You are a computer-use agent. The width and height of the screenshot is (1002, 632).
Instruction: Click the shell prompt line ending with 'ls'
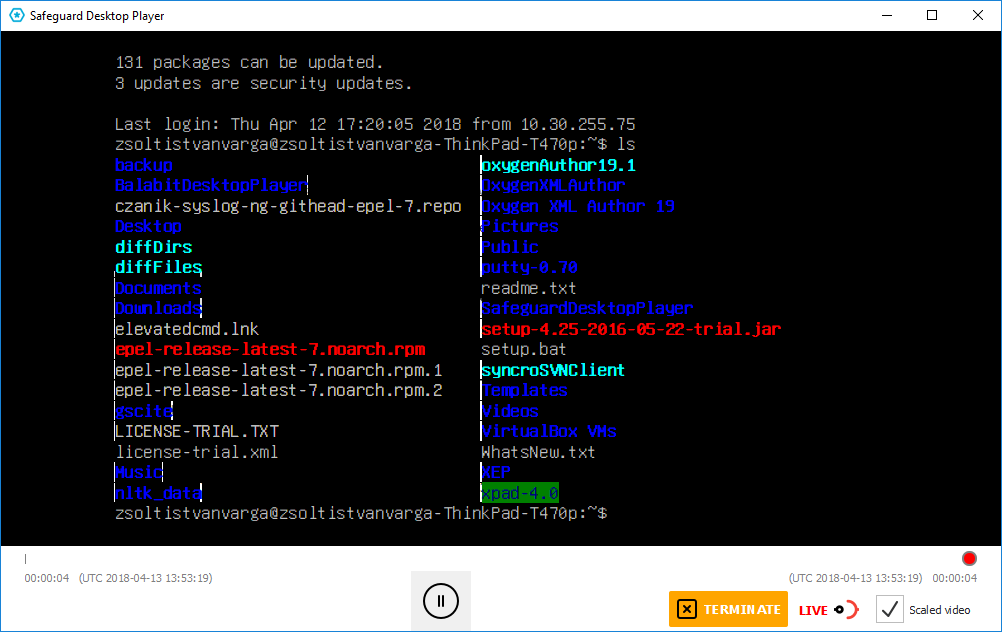coord(375,144)
